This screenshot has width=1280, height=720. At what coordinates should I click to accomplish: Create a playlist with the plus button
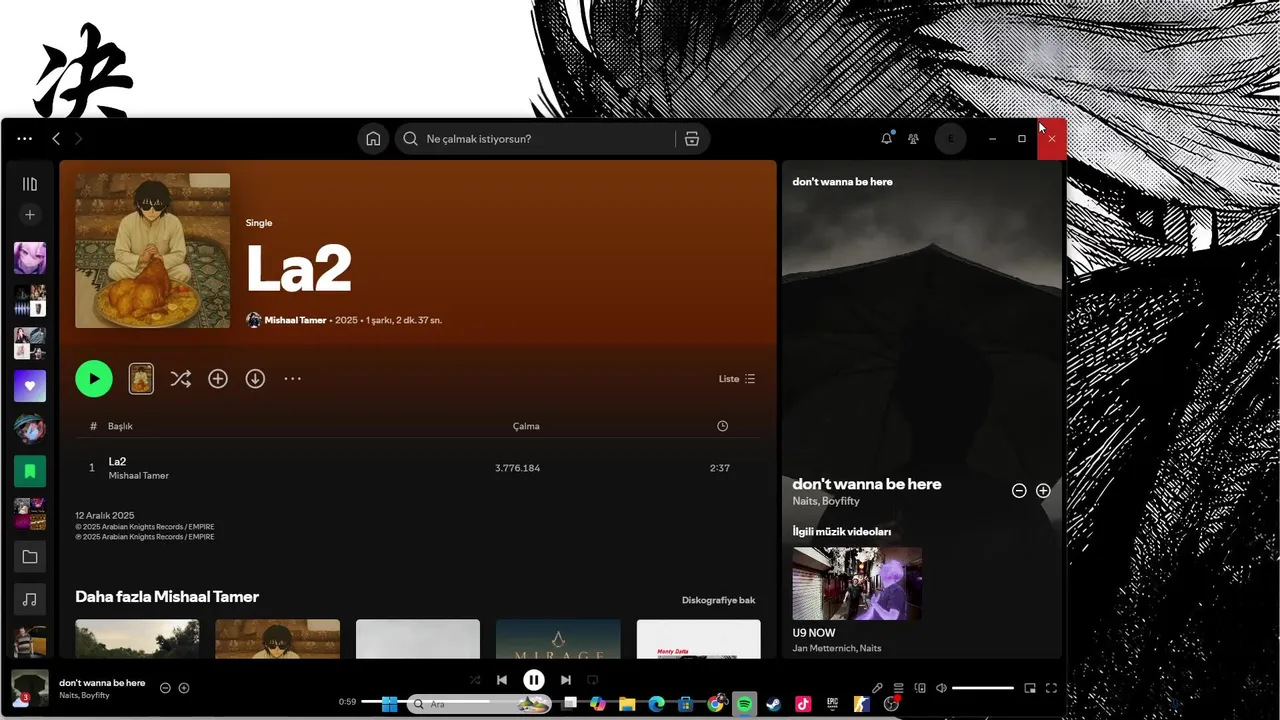pyautogui.click(x=30, y=215)
